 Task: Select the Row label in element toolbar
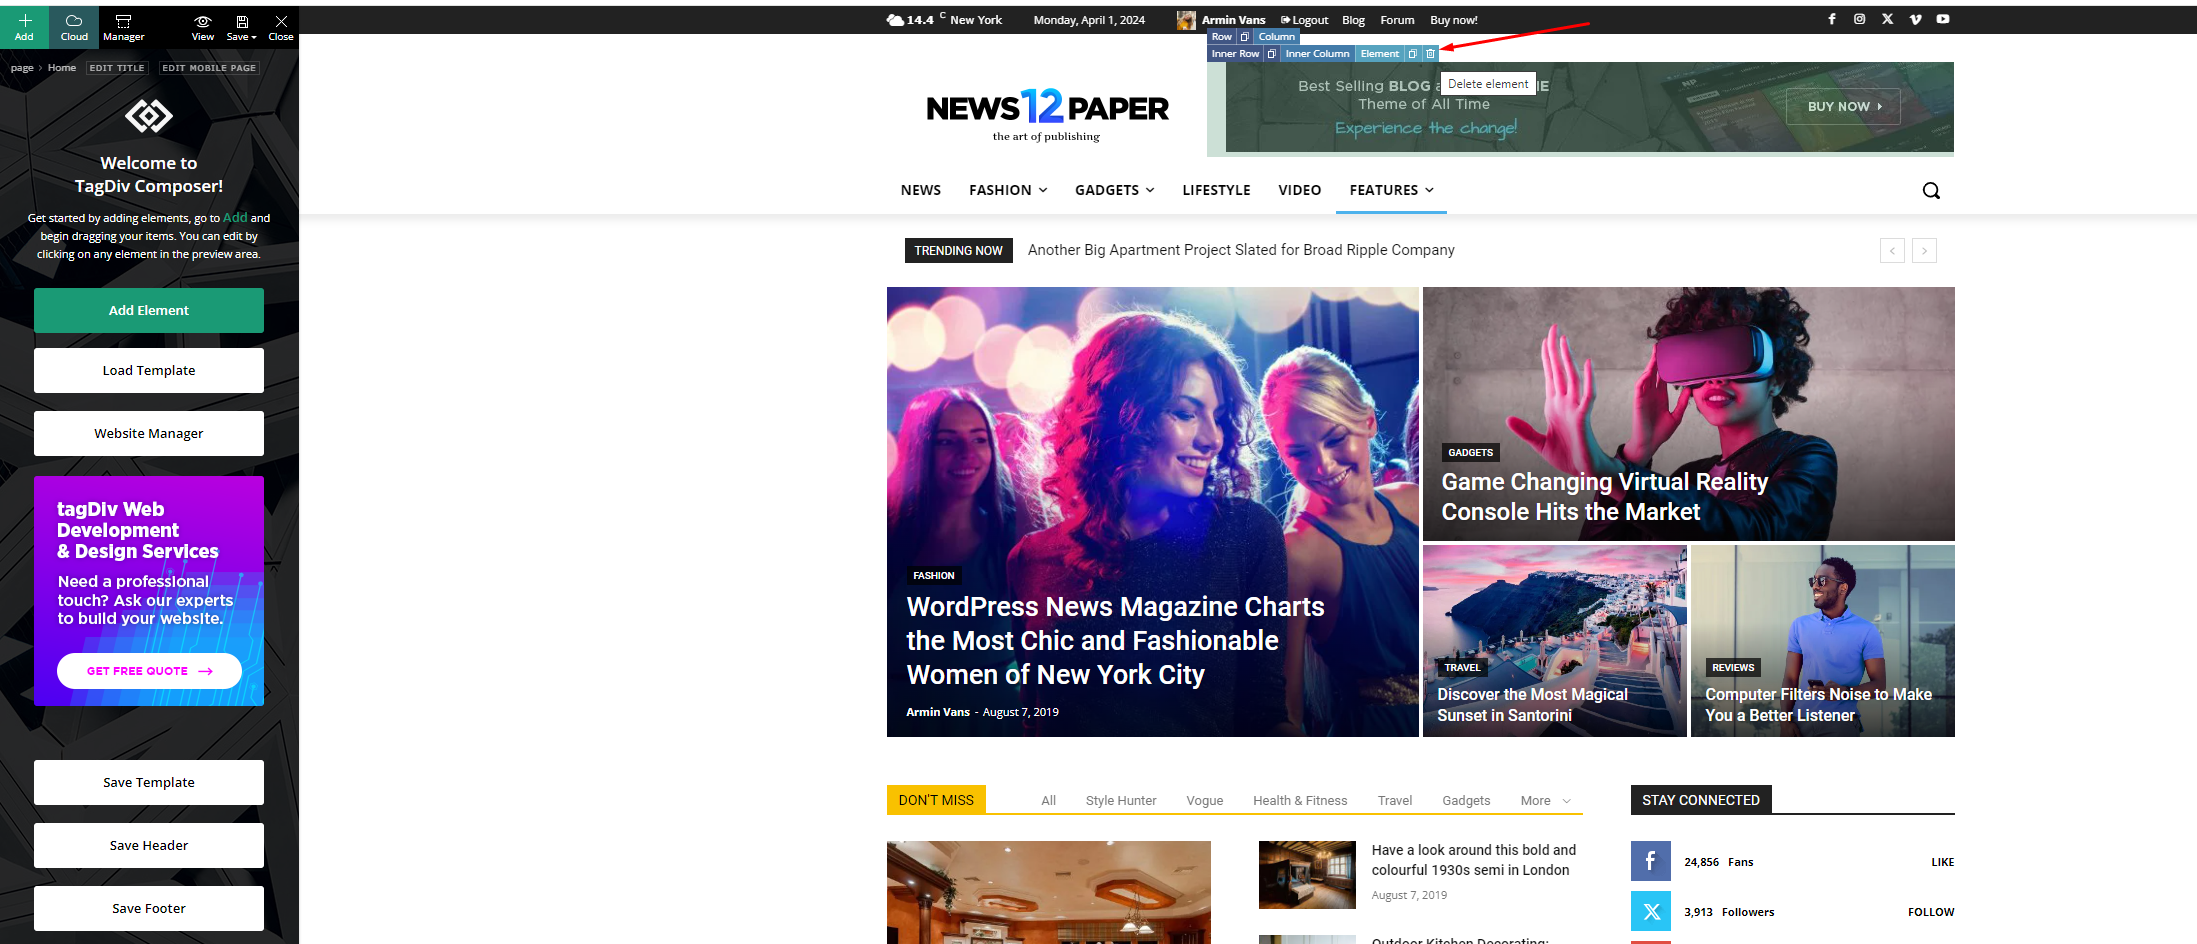[1222, 37]
